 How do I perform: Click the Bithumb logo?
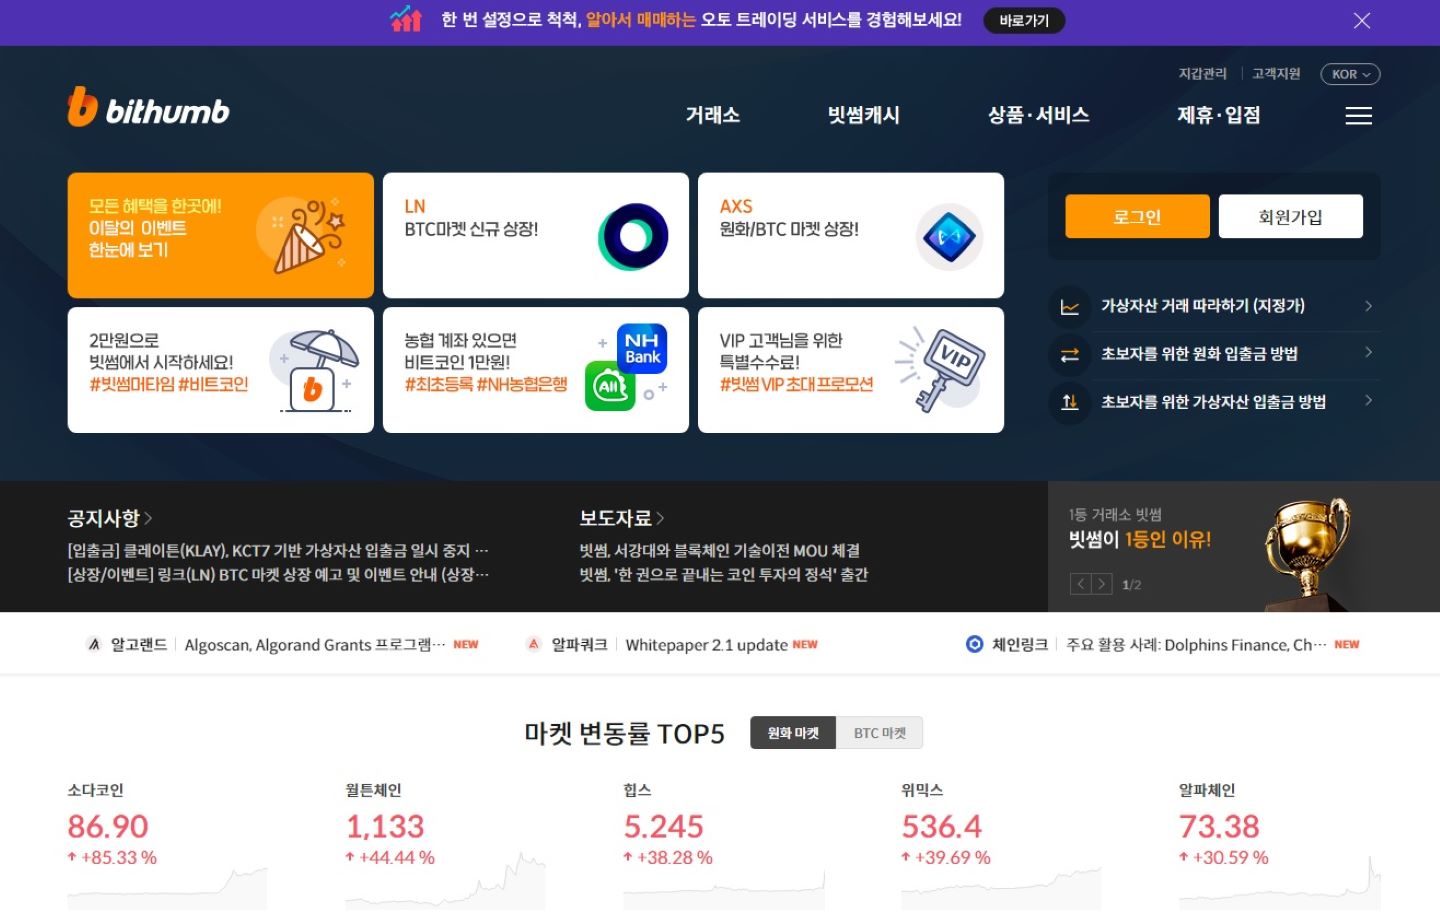click(147, 110)
